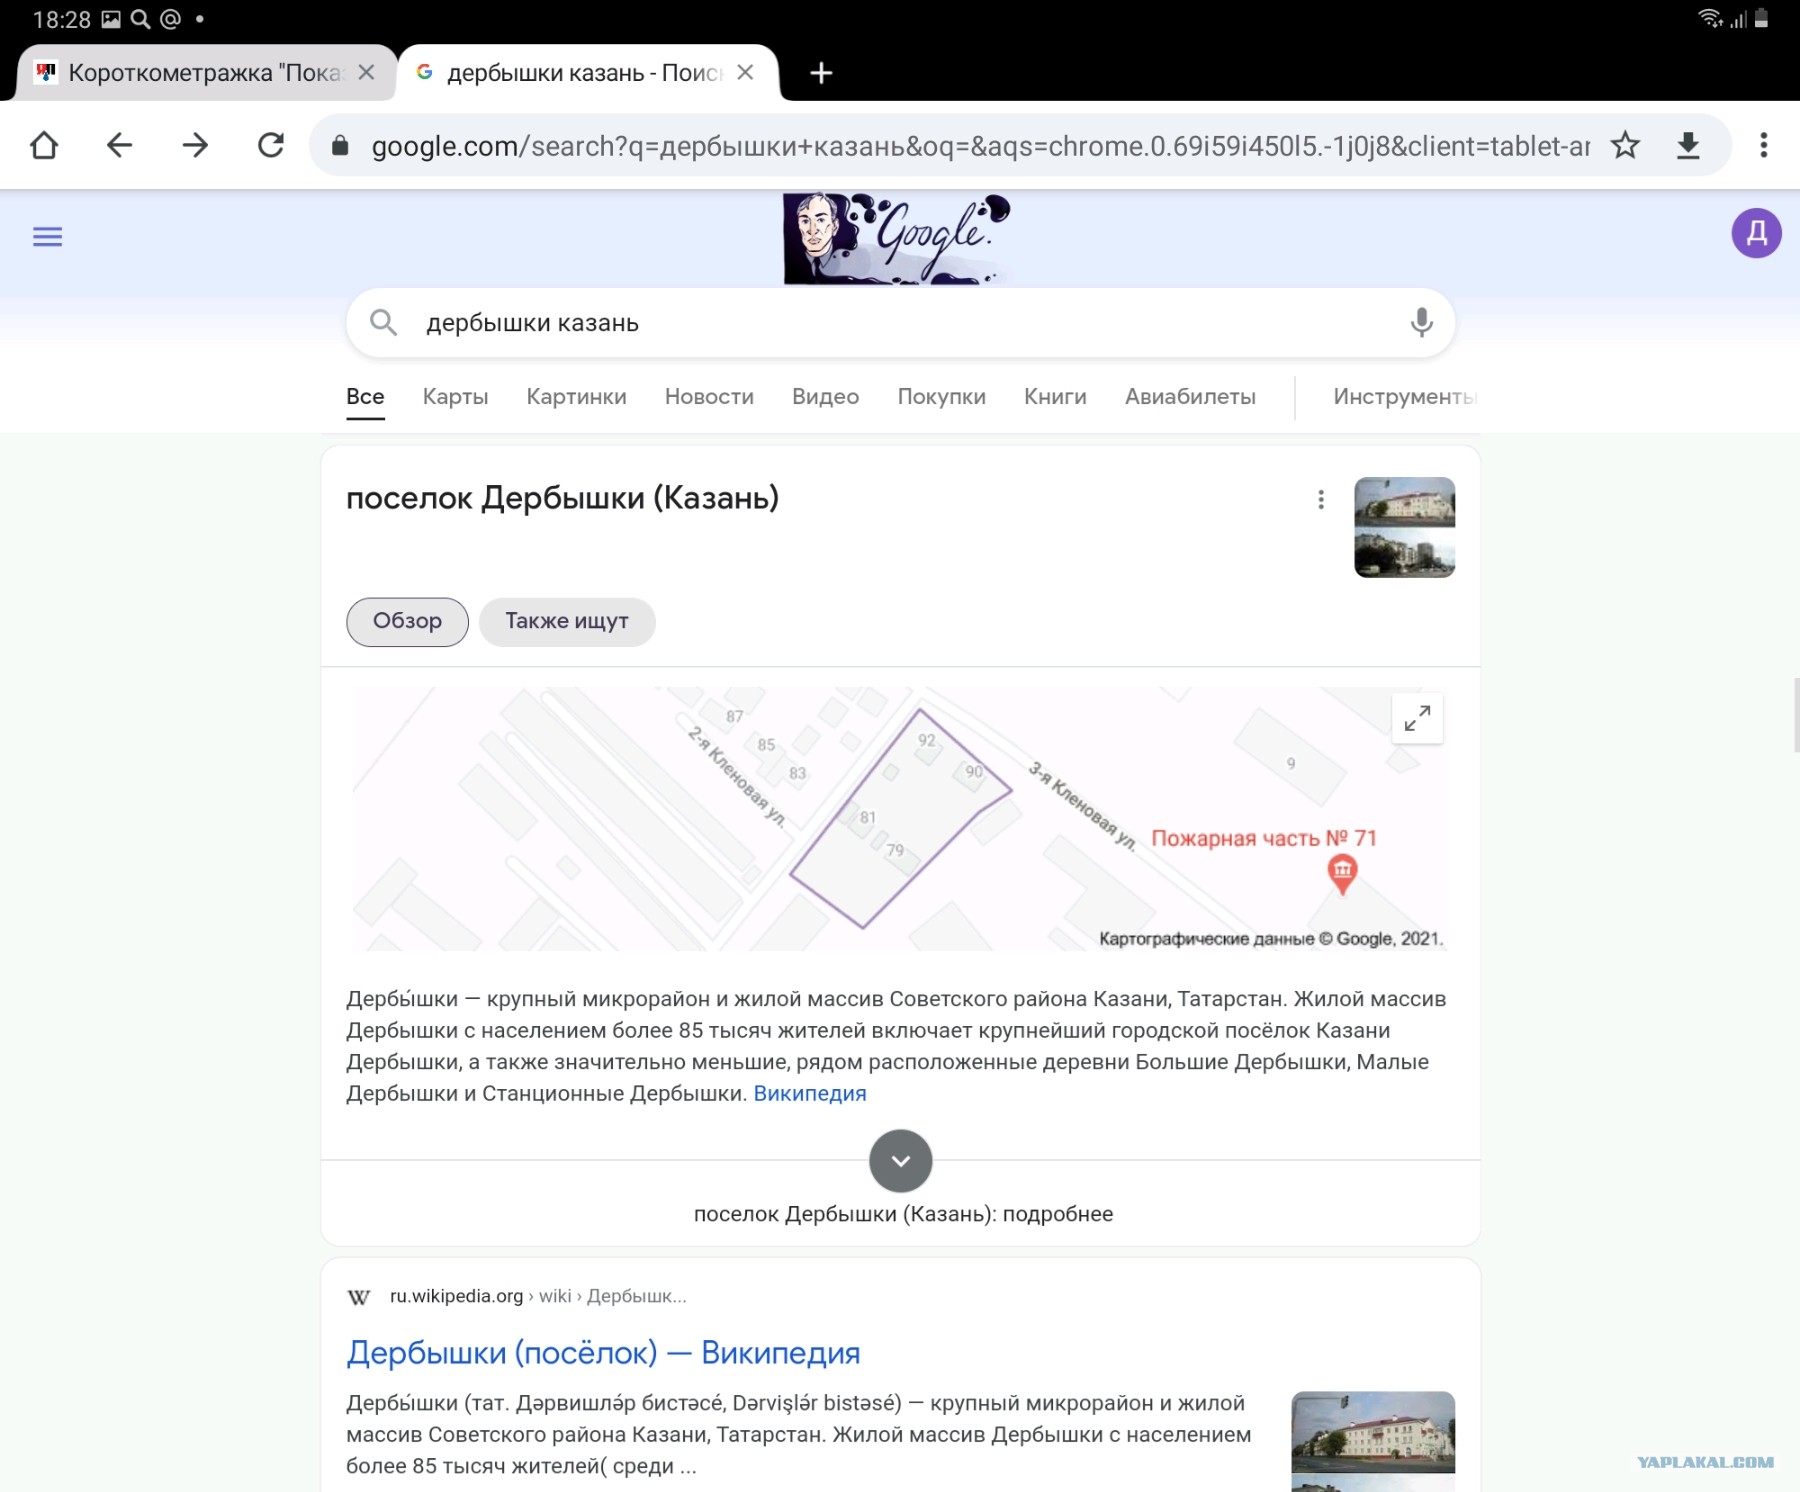Screen dimensions: 1800x1492
Task: Click the map area of Дербышки
Action: point(900,818)
